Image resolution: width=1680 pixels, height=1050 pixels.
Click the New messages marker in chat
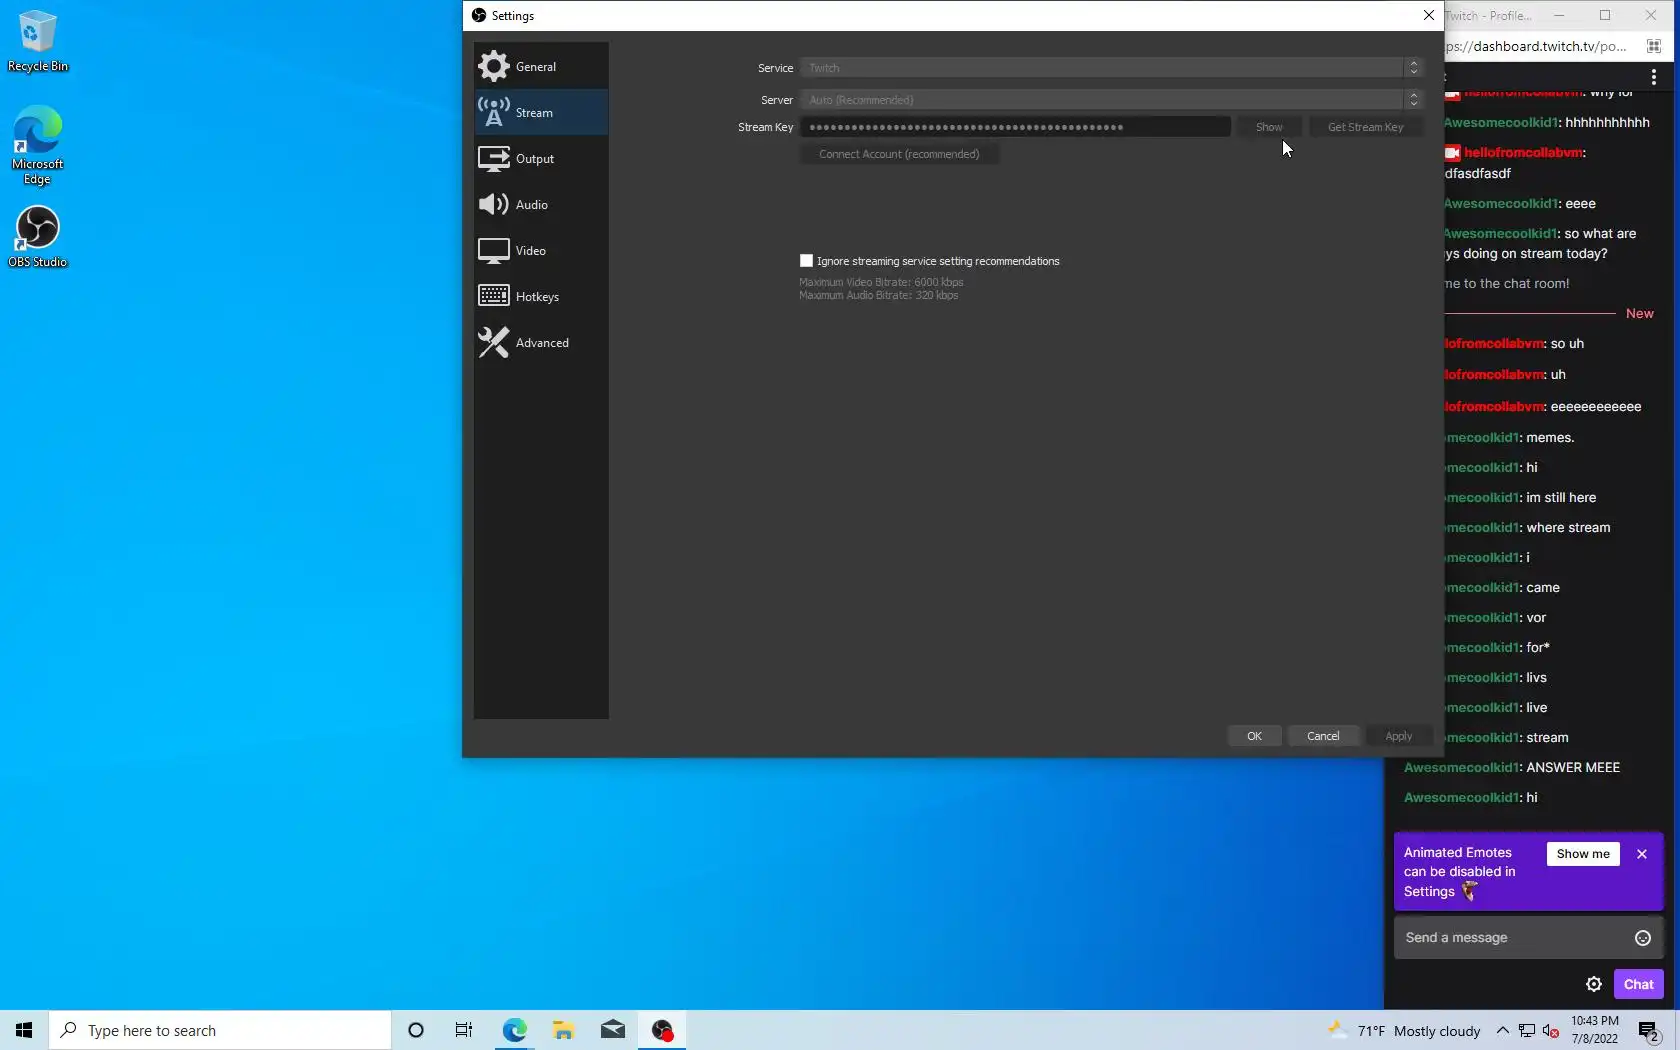(x=1639, y=314)
